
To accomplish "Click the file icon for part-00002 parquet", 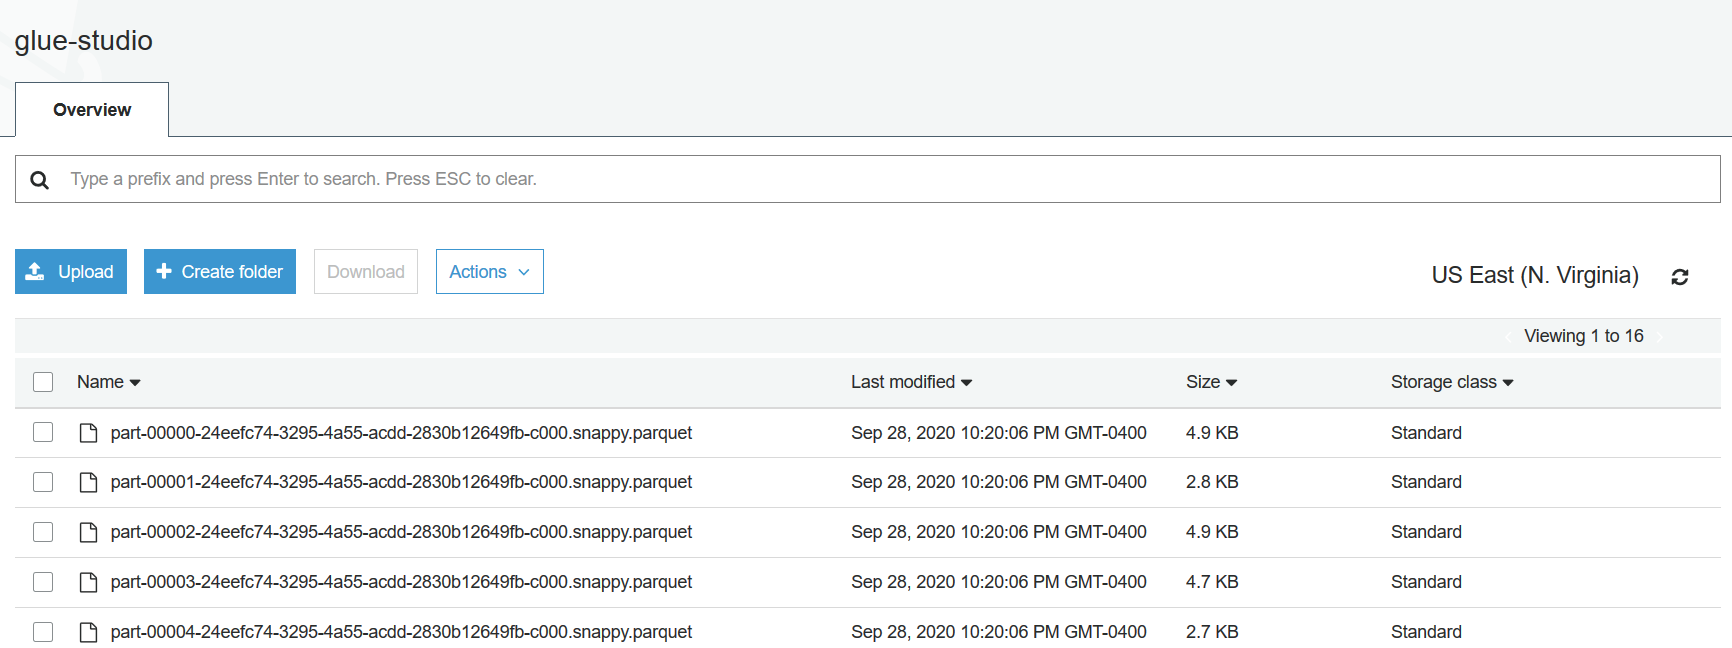I will [x=88, y=533].
